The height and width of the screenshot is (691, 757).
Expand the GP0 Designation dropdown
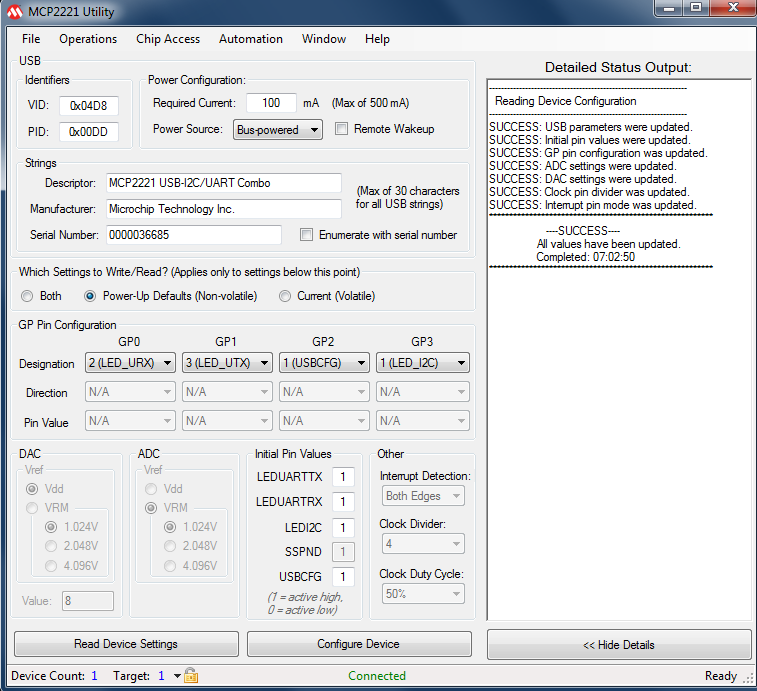130,363
